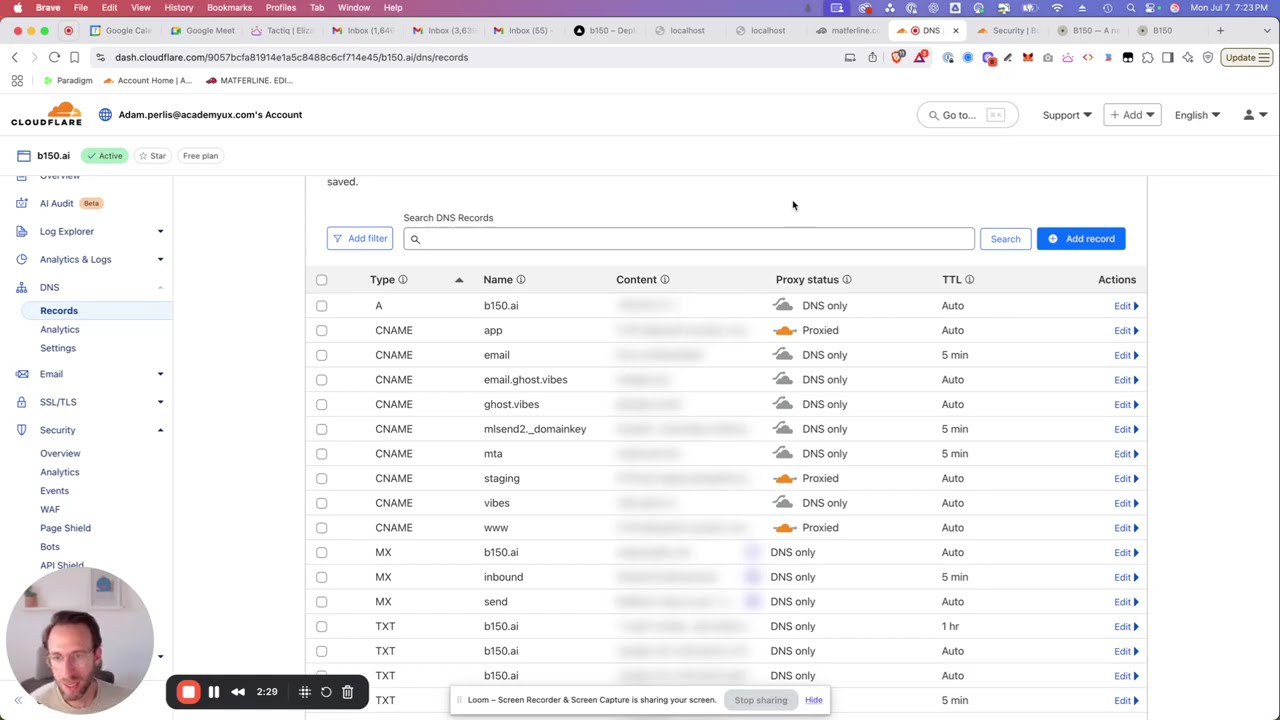The width and height of the screenshot is (1280, 720).
Task: Expand Edit for the vibes record
Action: (x=1126, y=503)
